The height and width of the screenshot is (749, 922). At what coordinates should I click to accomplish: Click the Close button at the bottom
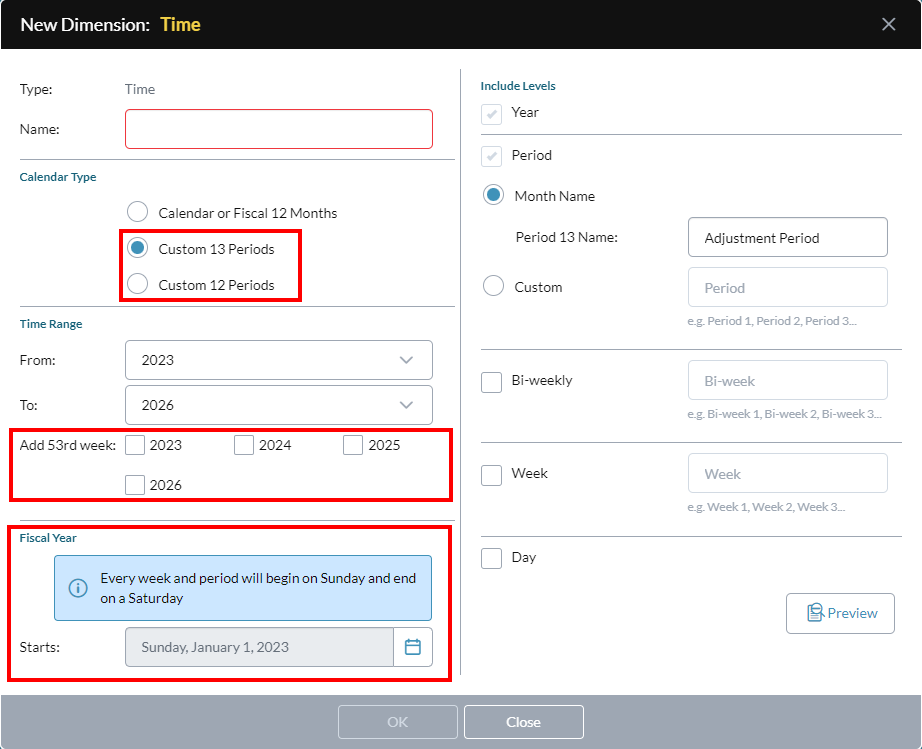point(524,722)
